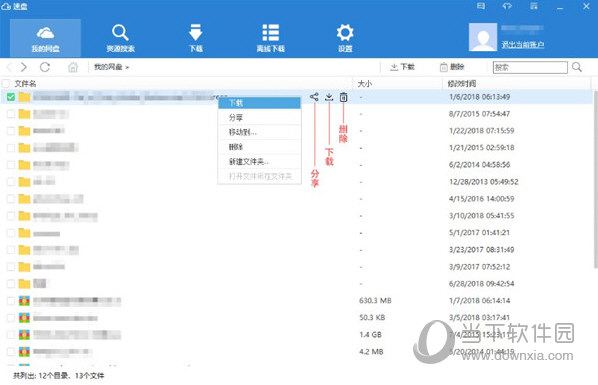The image size is (598, 385).
Task: Click the folder icon in the 4/15/2016 row
Action: [24, 199]
